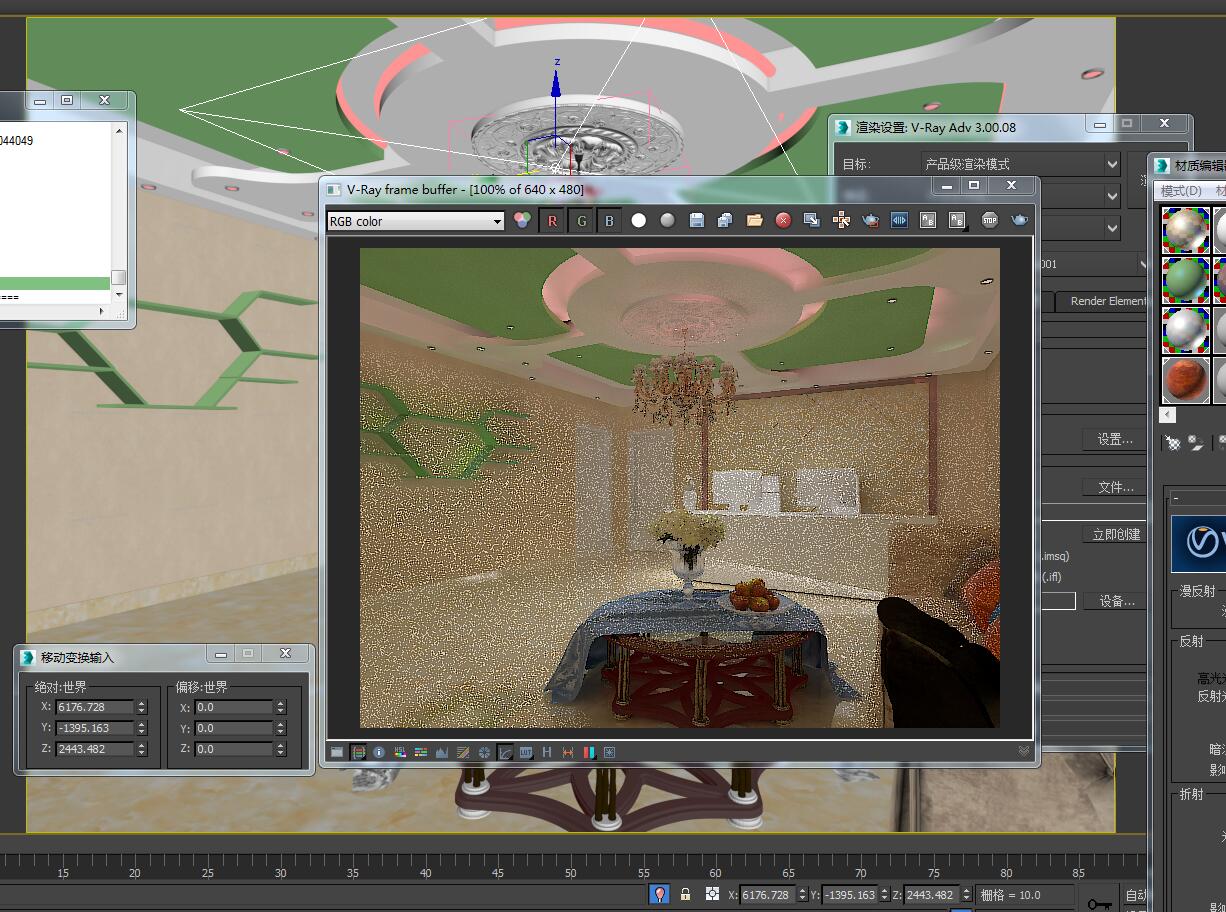The width and height of the screenshot is (1226, 912).
Task: Adjust status bar Z coordinate spinner
Action: tap(967, 895)
